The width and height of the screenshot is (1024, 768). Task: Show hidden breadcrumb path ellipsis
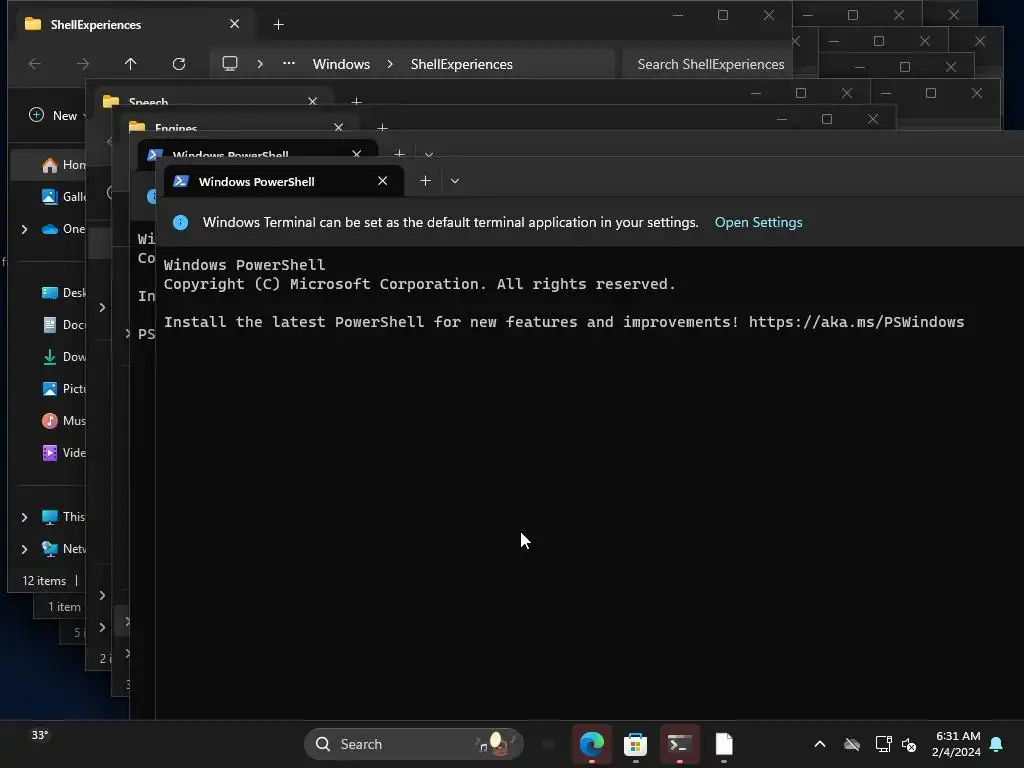coord(289,63)
